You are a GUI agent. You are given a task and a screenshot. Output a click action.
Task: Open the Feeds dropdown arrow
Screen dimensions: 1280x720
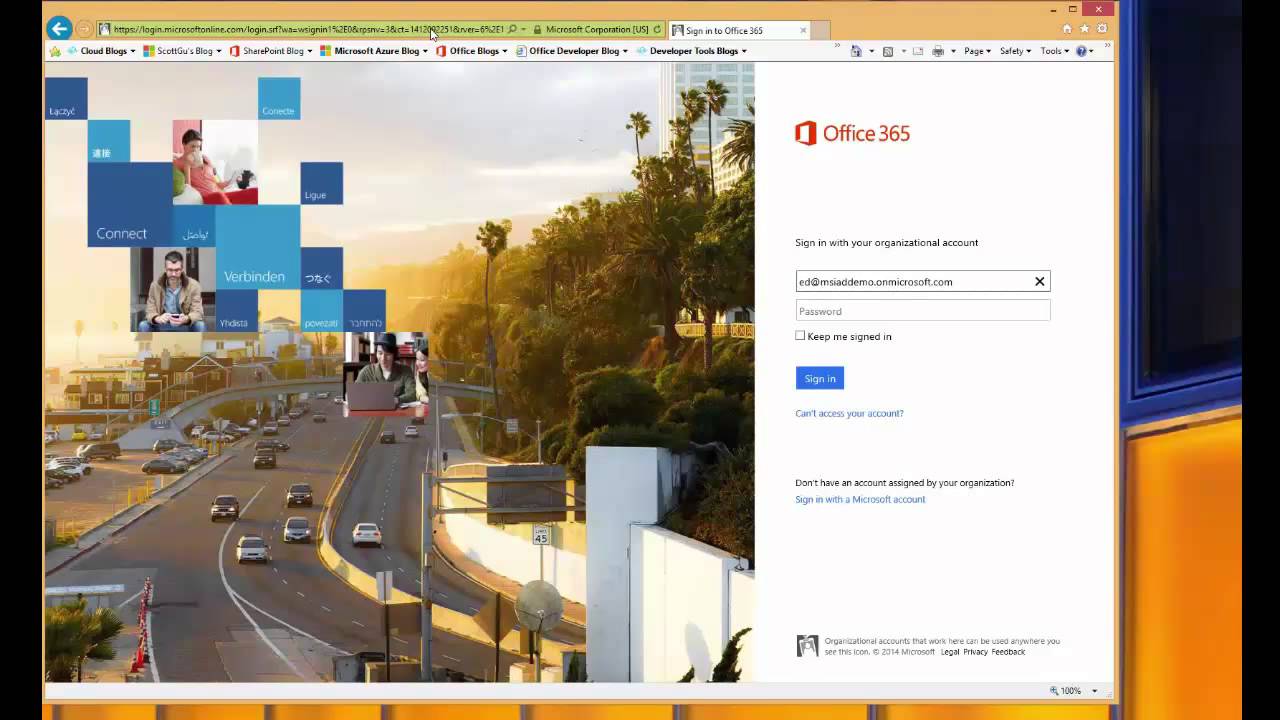(x=904, y=51)
